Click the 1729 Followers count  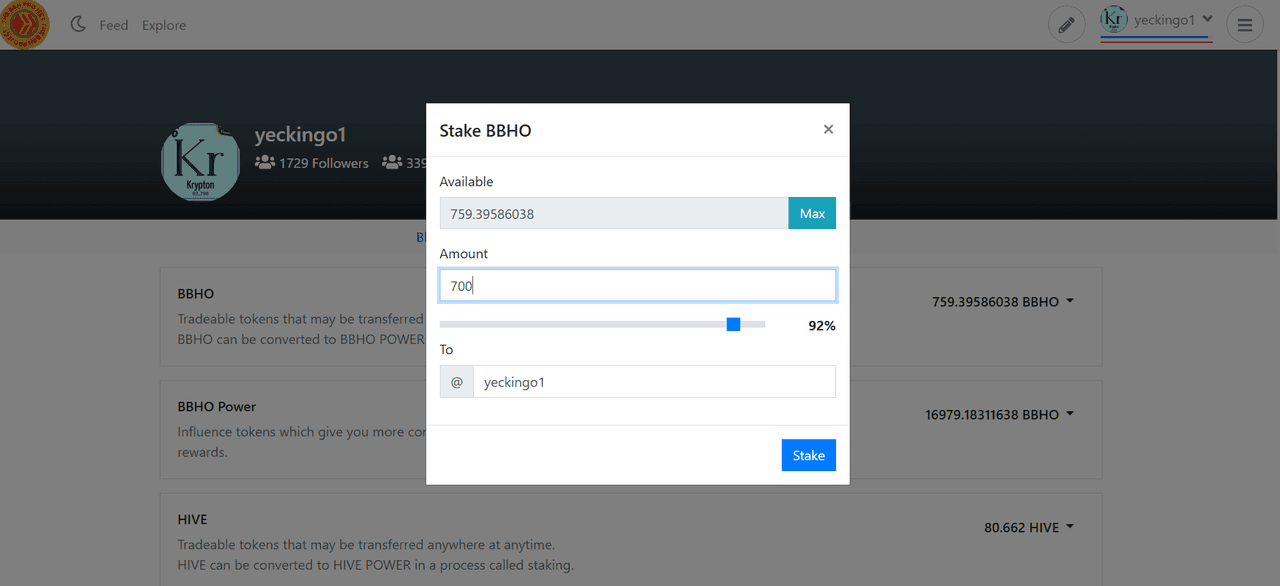(x=312, y=163)
